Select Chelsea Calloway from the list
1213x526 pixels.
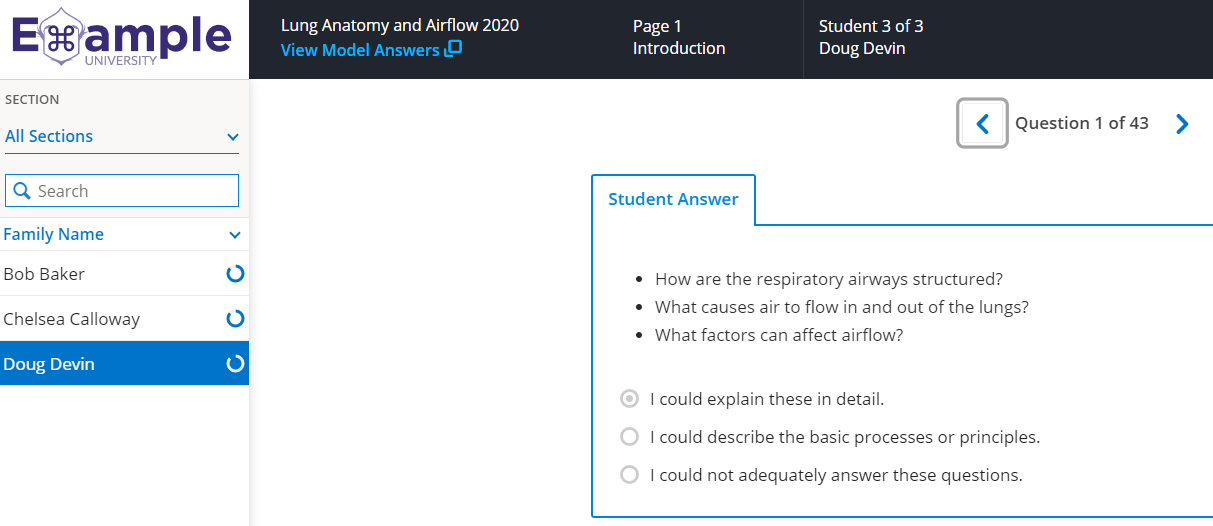pos(71,319)
